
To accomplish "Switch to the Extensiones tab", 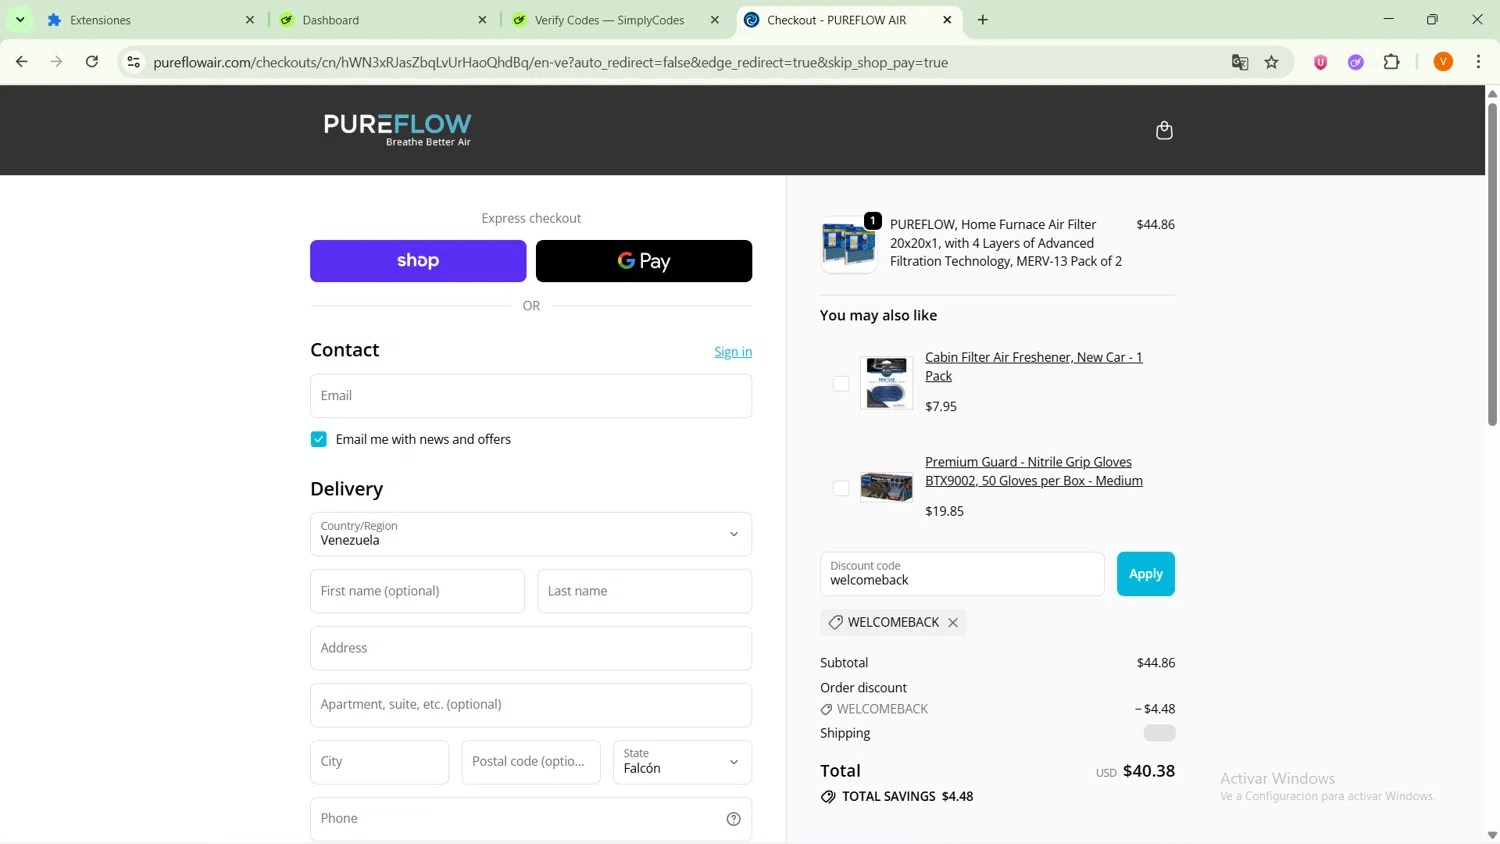I will tap(150, 20).
